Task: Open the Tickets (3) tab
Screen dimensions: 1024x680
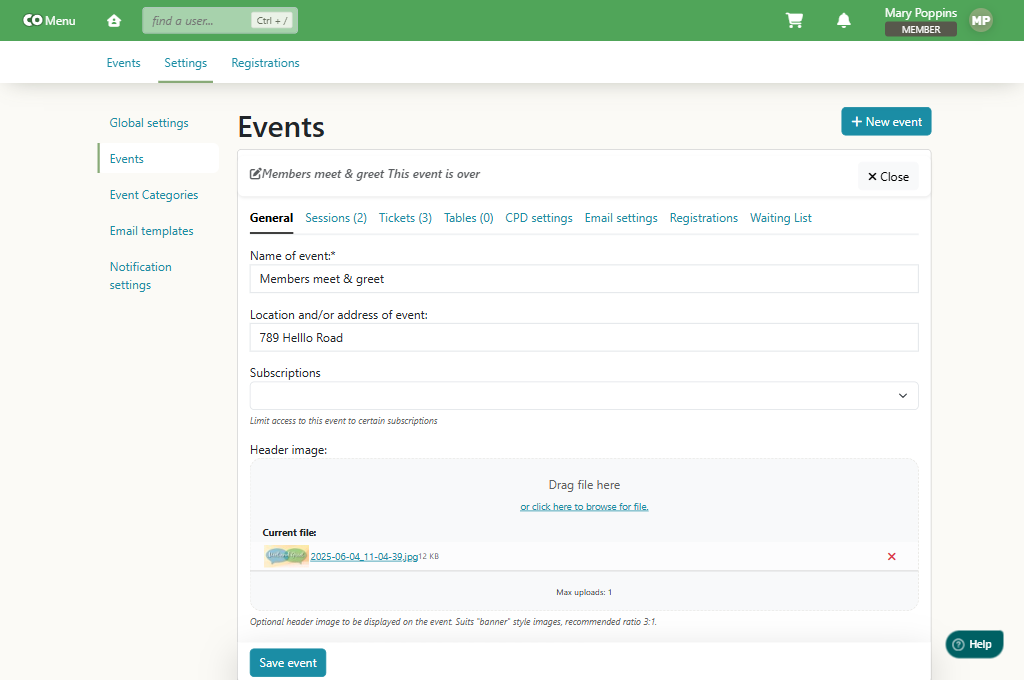Action: (x=405, y=218)
